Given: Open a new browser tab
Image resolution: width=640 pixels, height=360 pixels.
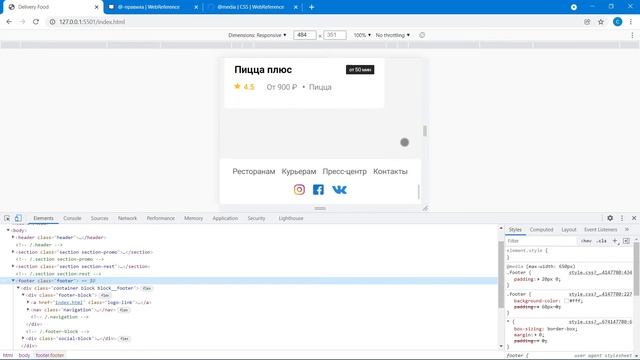Looking at the screenshot, I should pyautogui.click(x=311, y=7).
